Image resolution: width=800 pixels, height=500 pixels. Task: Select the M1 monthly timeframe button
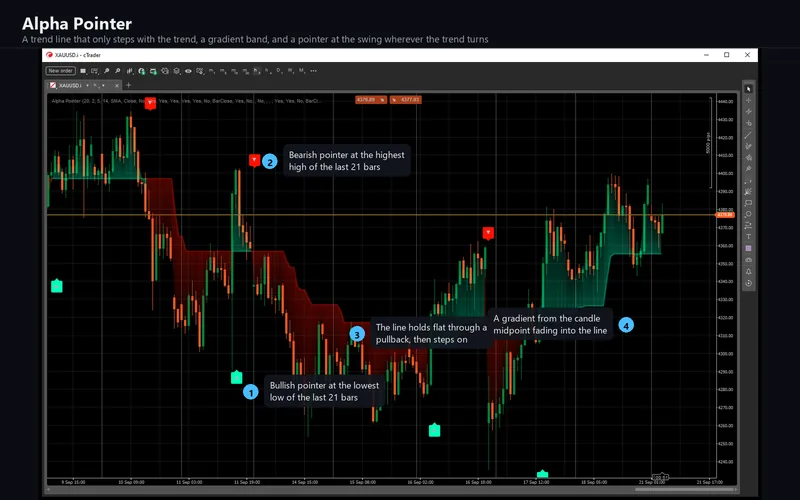(302, 71)
